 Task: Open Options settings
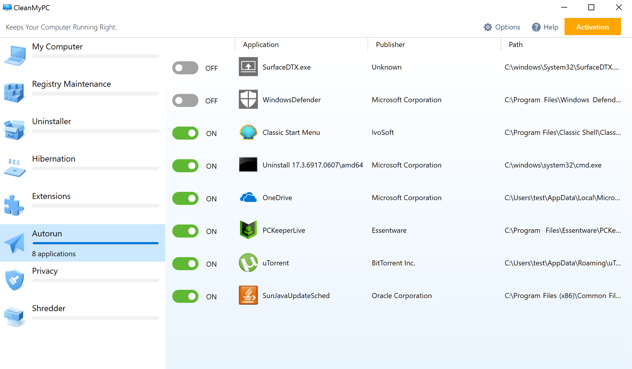click(502, 27)
